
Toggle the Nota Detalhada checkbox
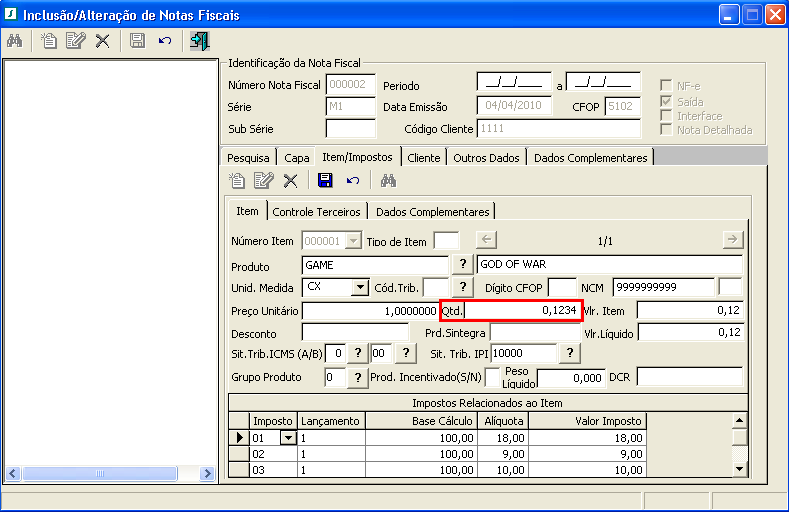[x=667, y=130]
